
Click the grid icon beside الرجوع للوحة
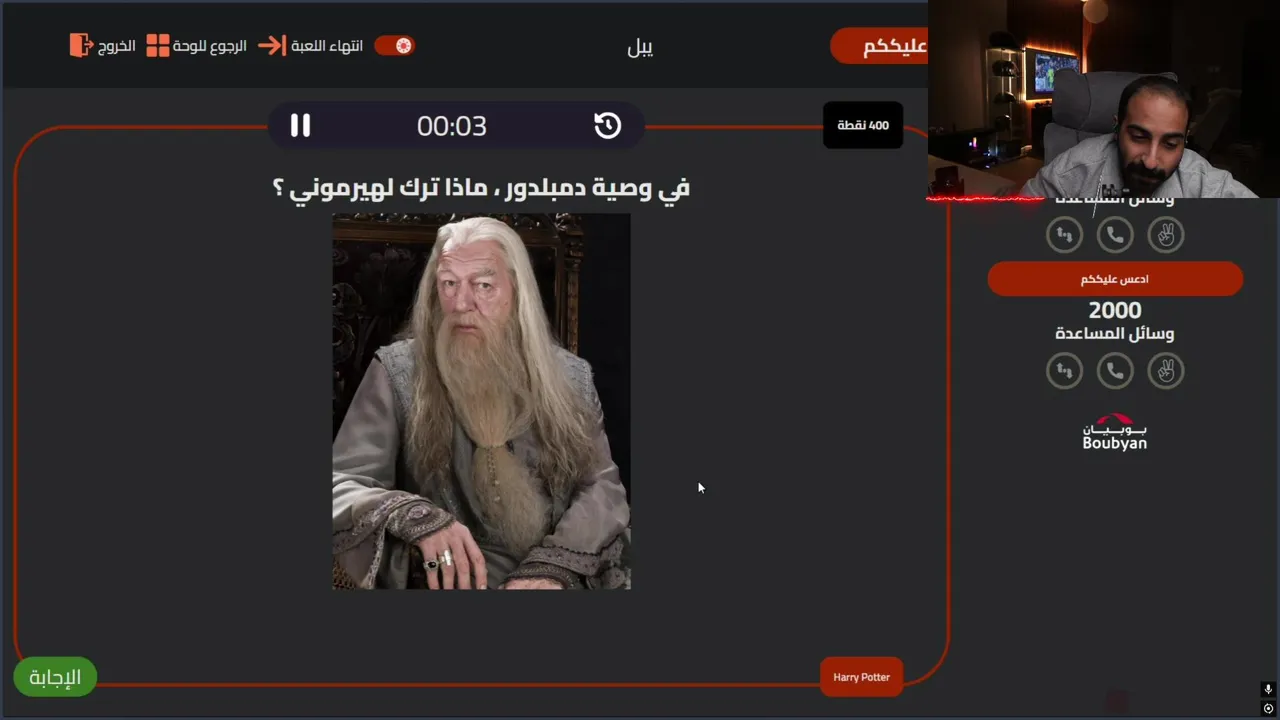click(x=158, y=45)
